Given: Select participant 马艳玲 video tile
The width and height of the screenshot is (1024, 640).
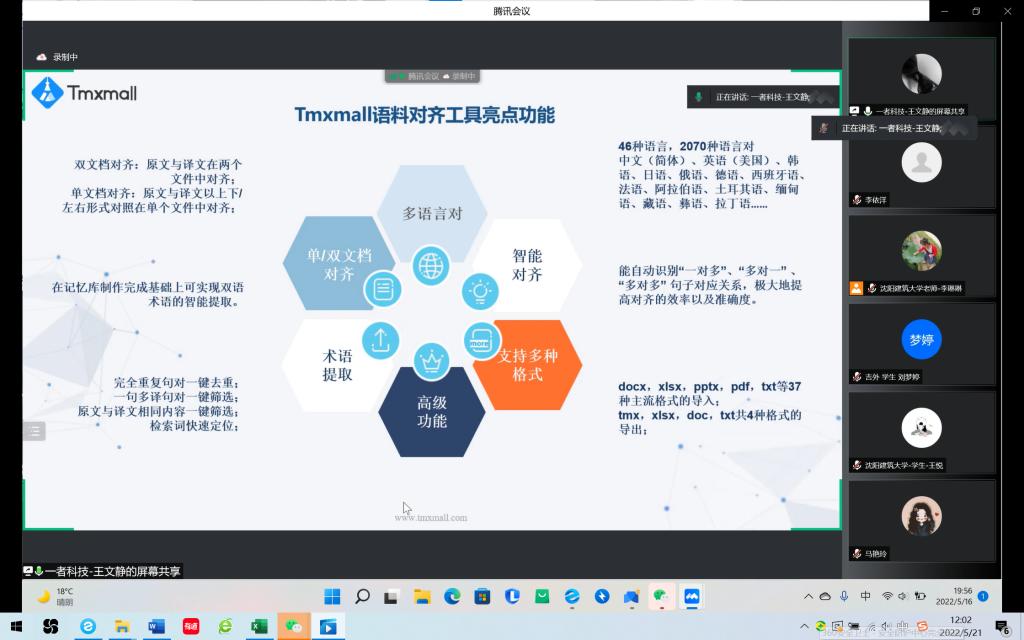Looking at the screenshot, I should pyautogui.click(x=921, y=521).
